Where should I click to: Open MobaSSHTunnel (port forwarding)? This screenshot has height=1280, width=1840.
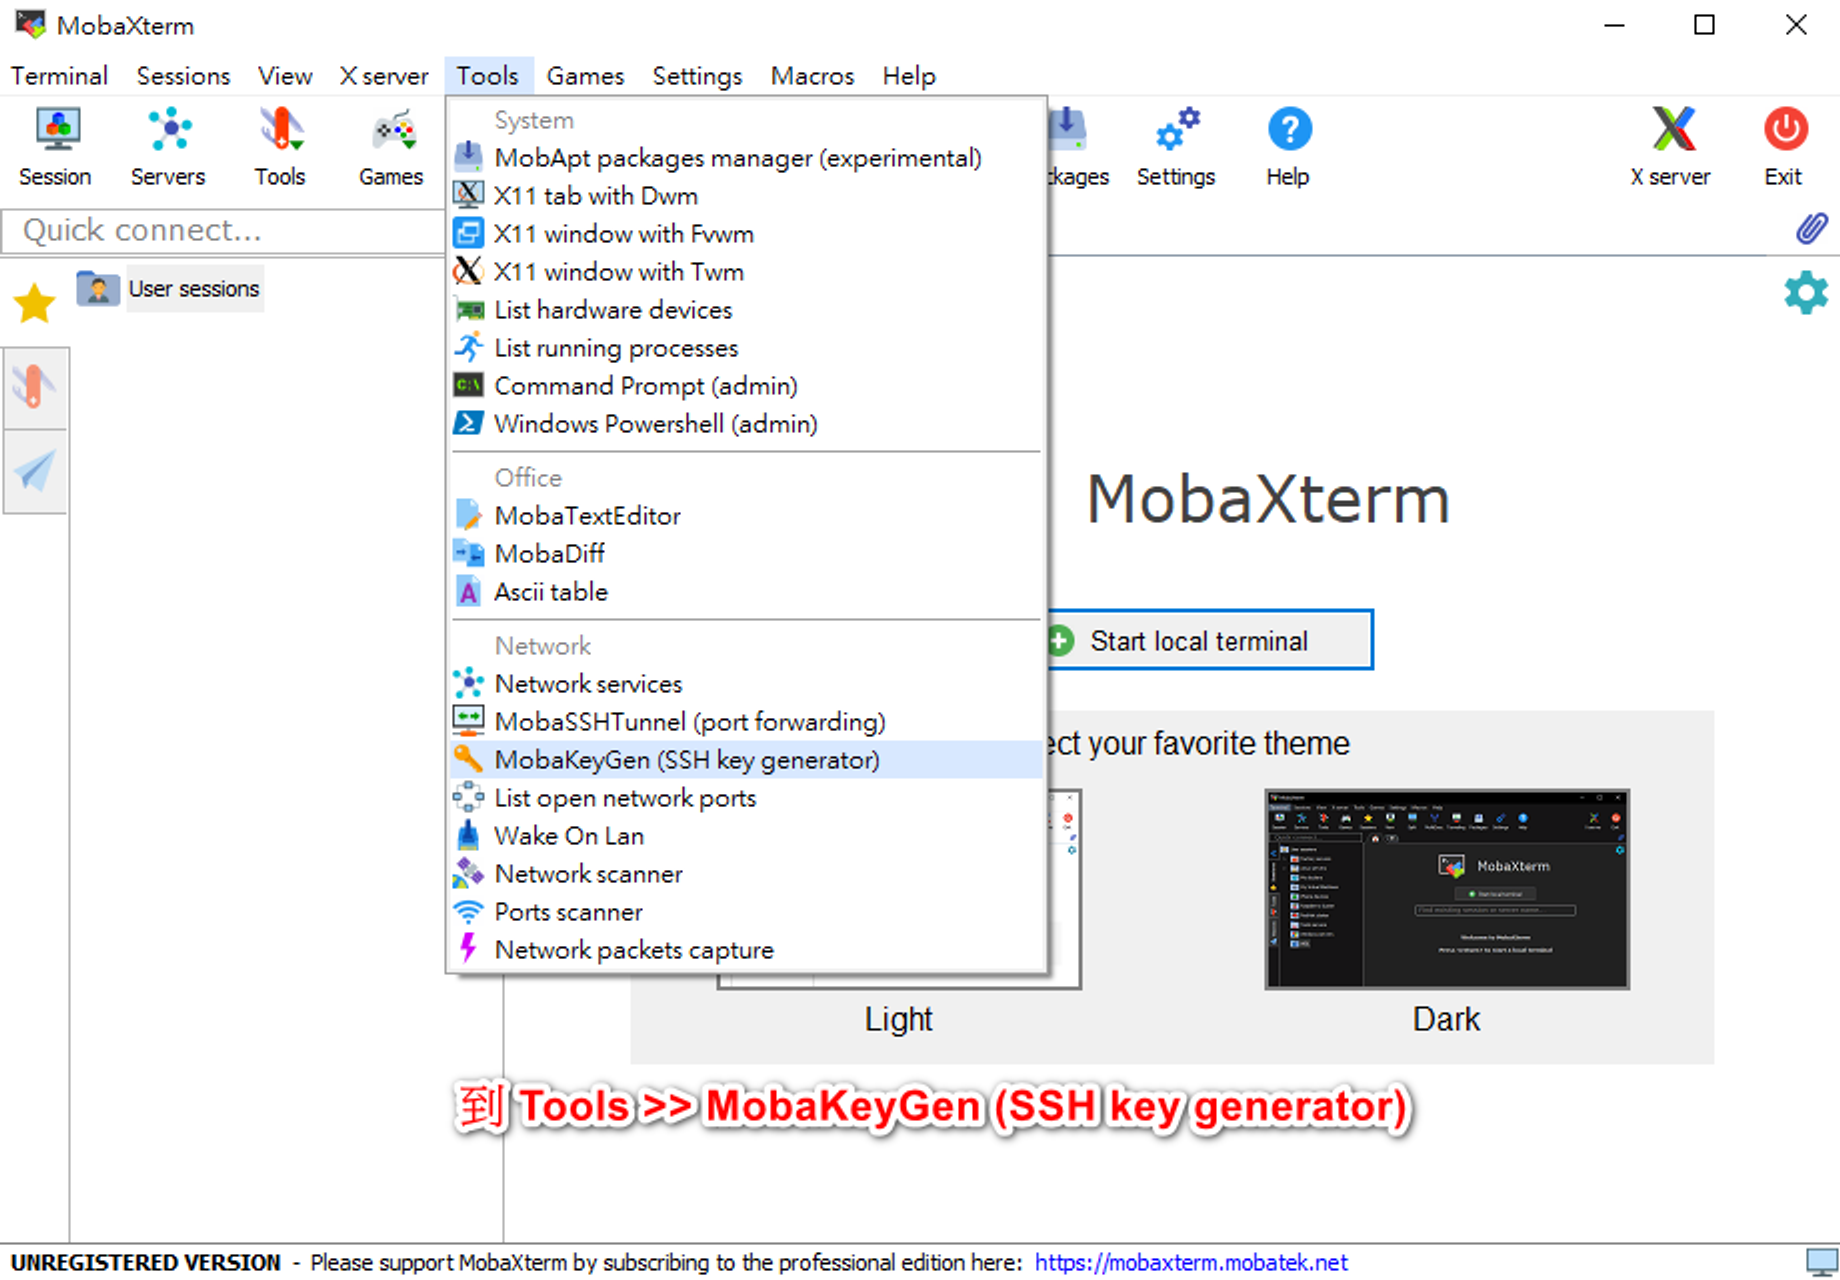click(746, 722)
